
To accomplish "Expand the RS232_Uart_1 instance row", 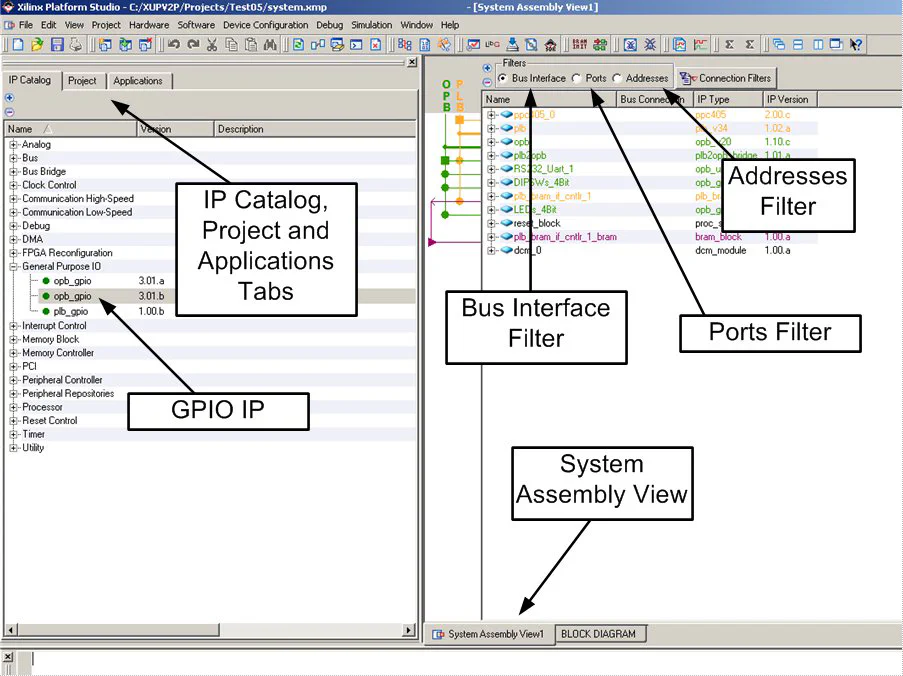I will pos(492,169).
